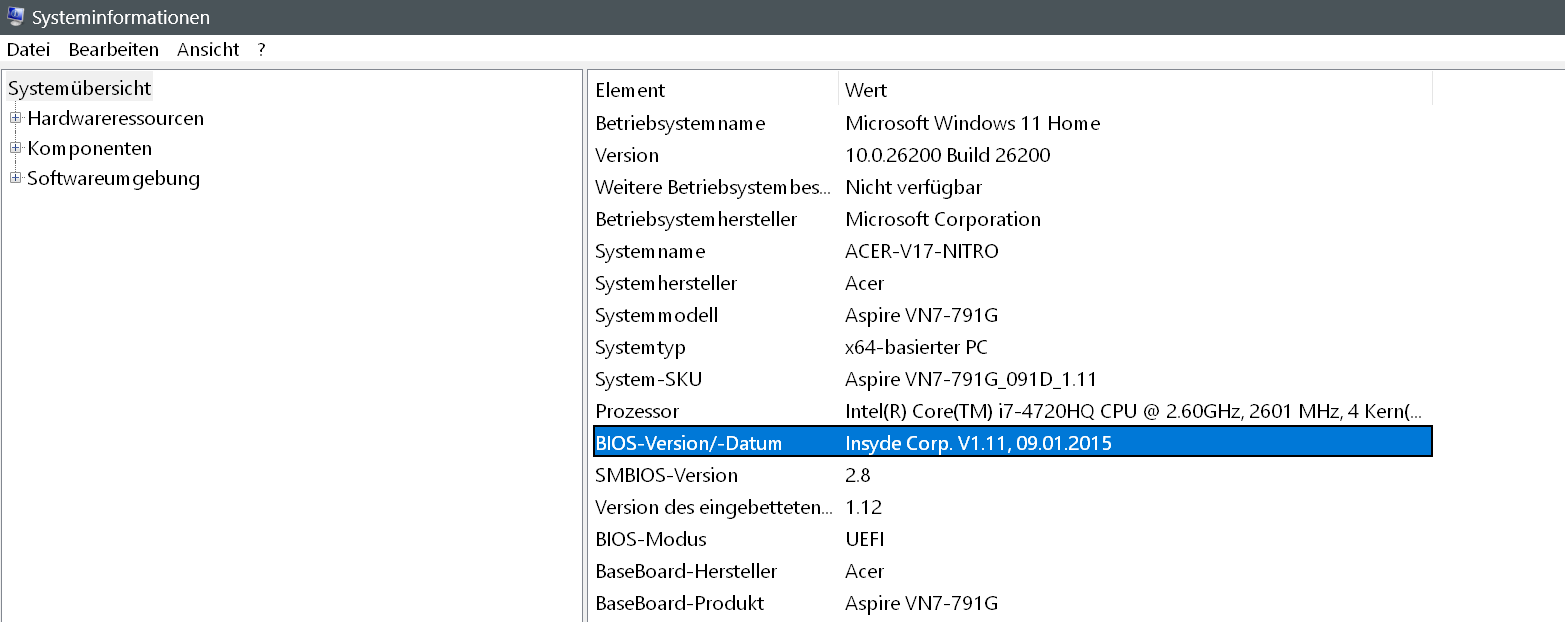Screen dimensions: 1565x622
Task: Select the Prozessor row label
Action: coord(637,411)
